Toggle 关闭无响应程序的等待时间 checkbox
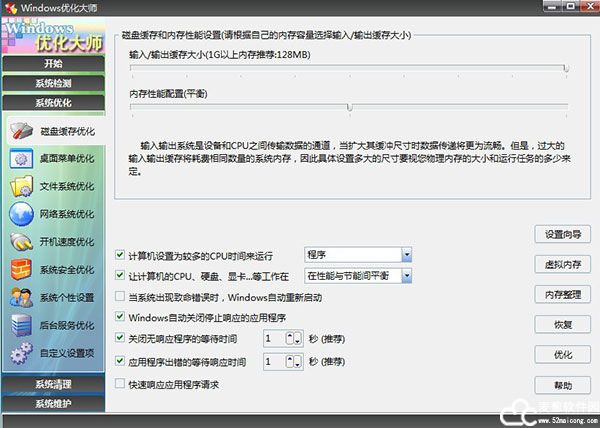Viewport: 600px width, 428px height. click(120, 338)
